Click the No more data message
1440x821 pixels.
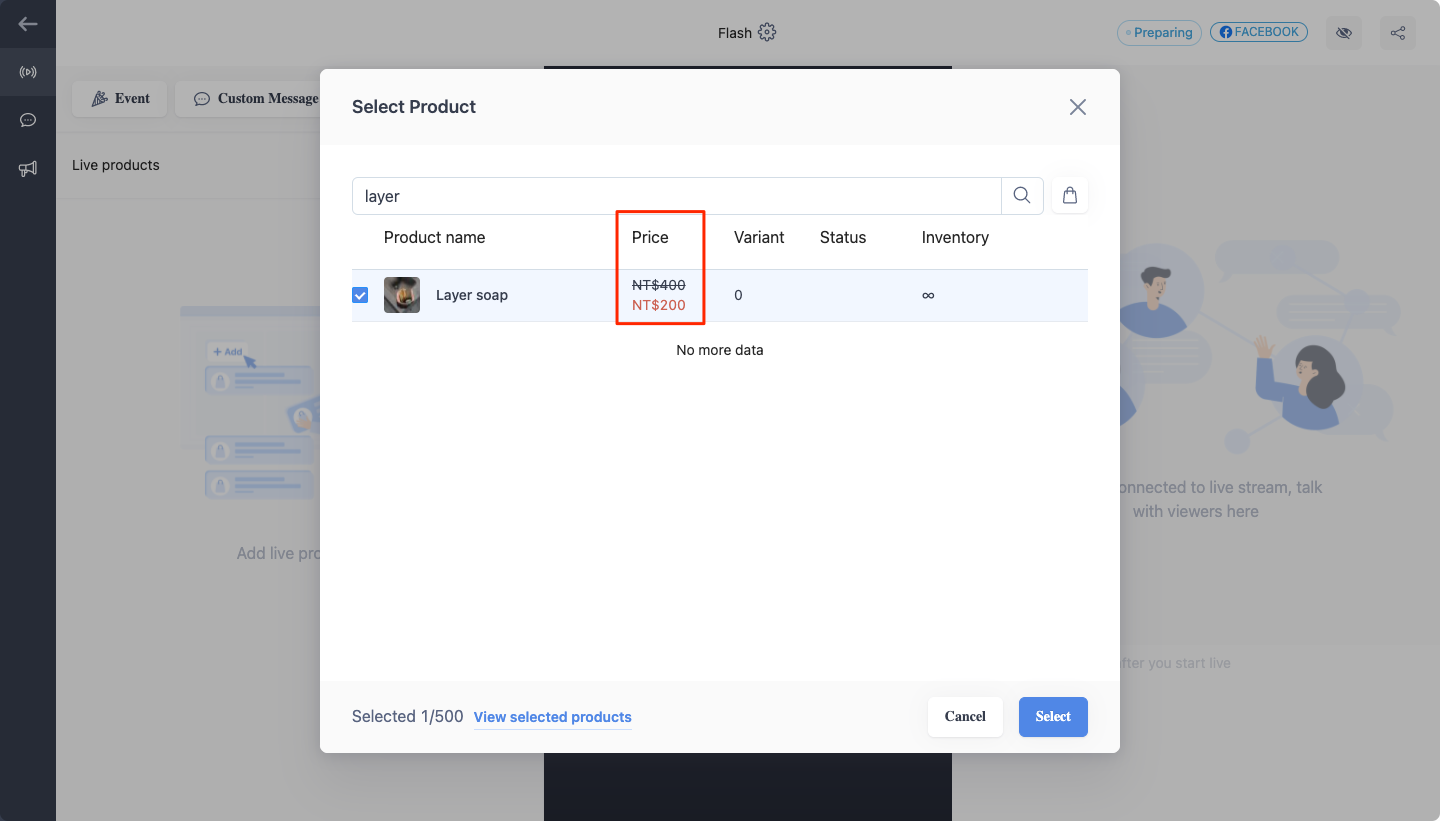(720, 350)
